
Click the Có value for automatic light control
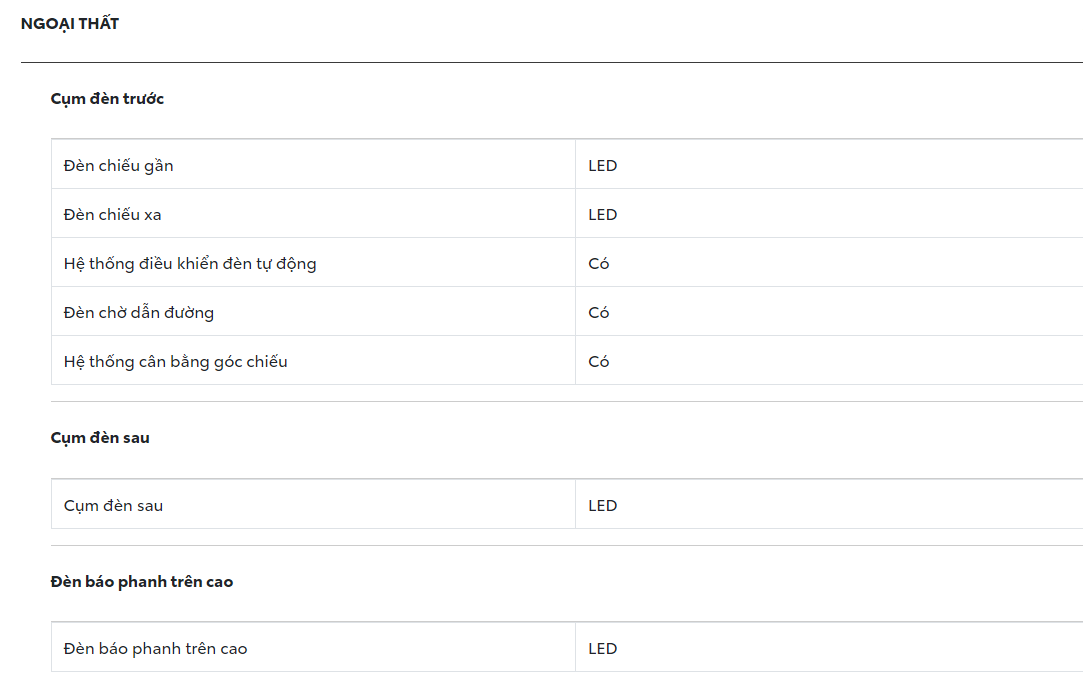pyautogui.click(x=599, y=264)
